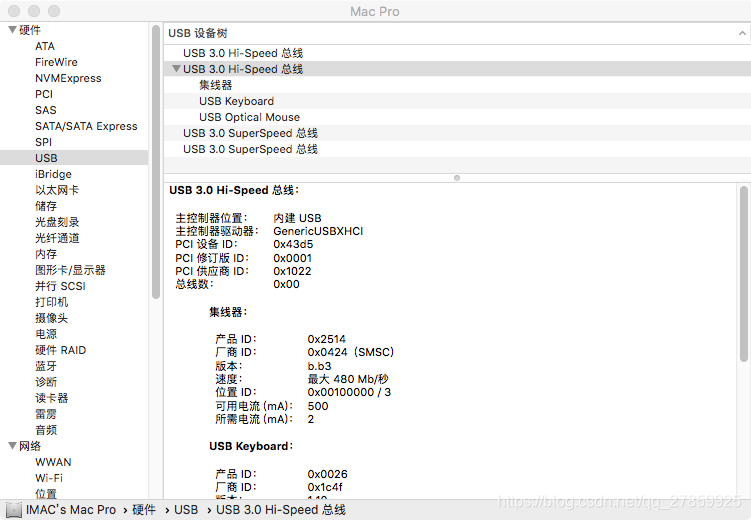Select USB Keyboard in device tree
The width and height of the screenshot is (751, 520).
coord(457,101)
